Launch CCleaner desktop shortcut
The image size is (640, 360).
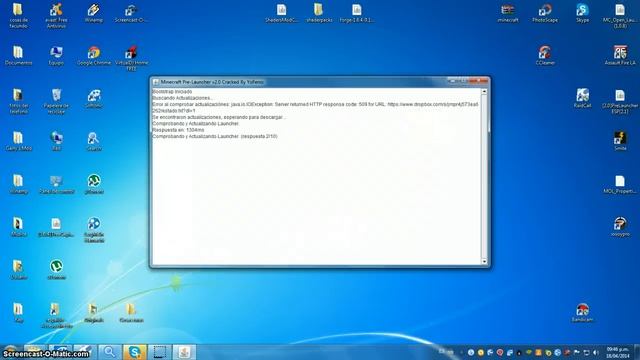pos(545,56)
